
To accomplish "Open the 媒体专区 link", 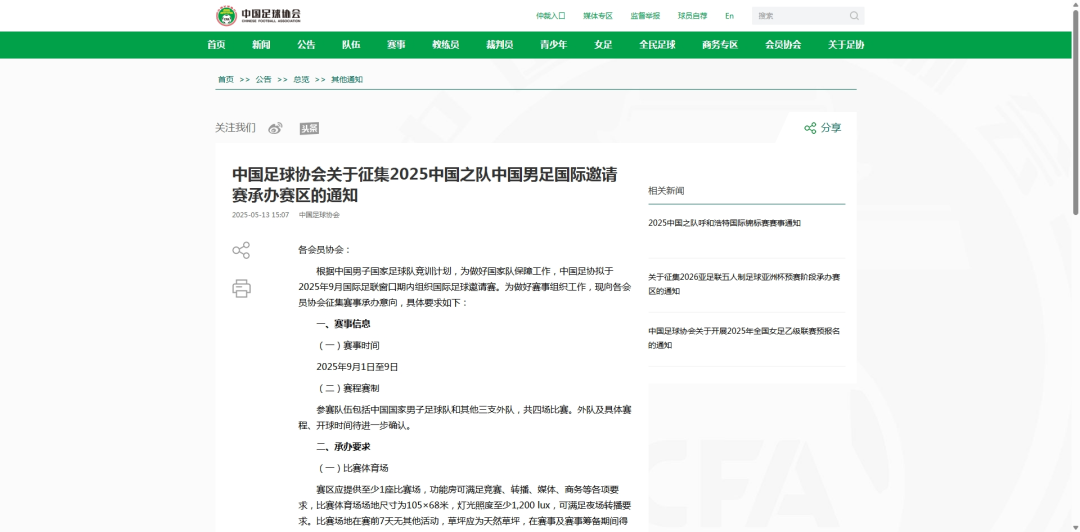I will [598, 16].
